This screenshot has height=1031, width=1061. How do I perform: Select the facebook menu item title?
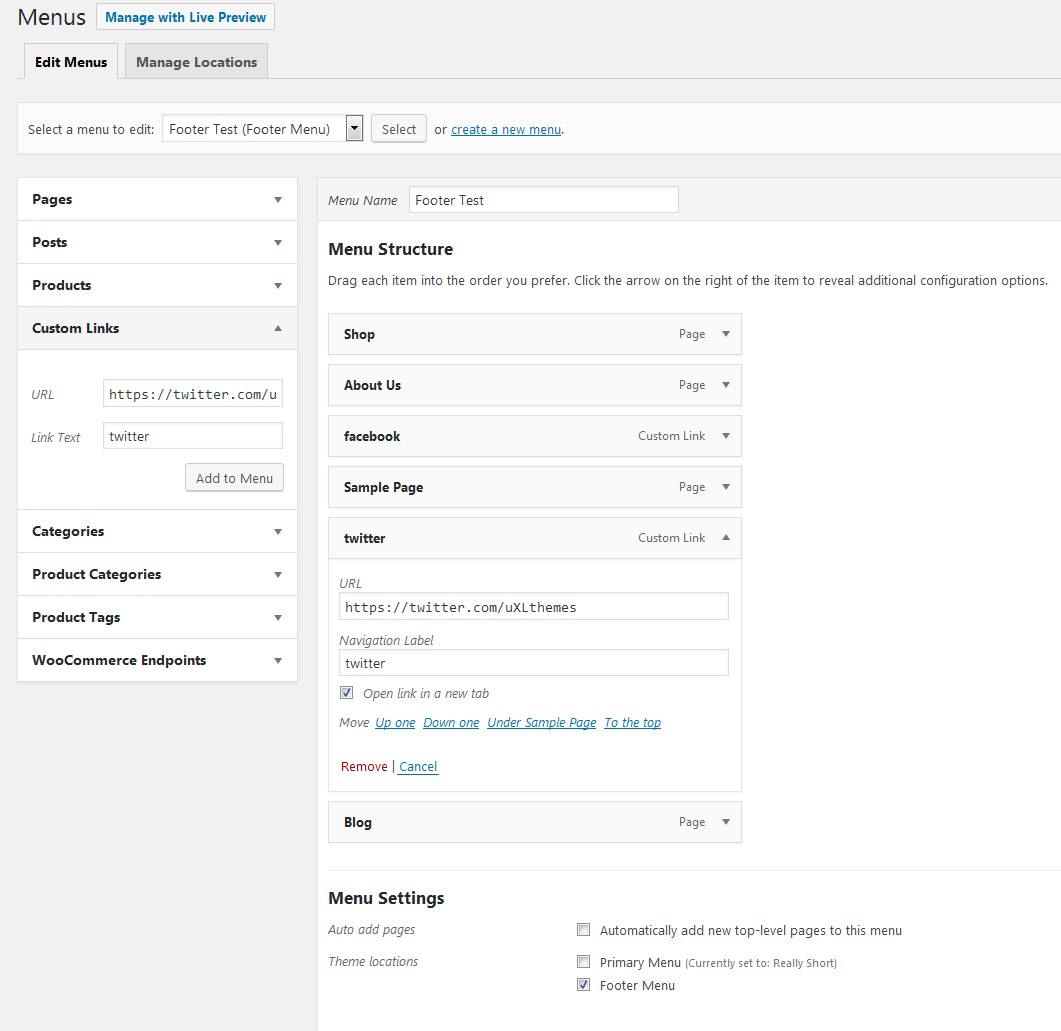click(x=372, y=436)
